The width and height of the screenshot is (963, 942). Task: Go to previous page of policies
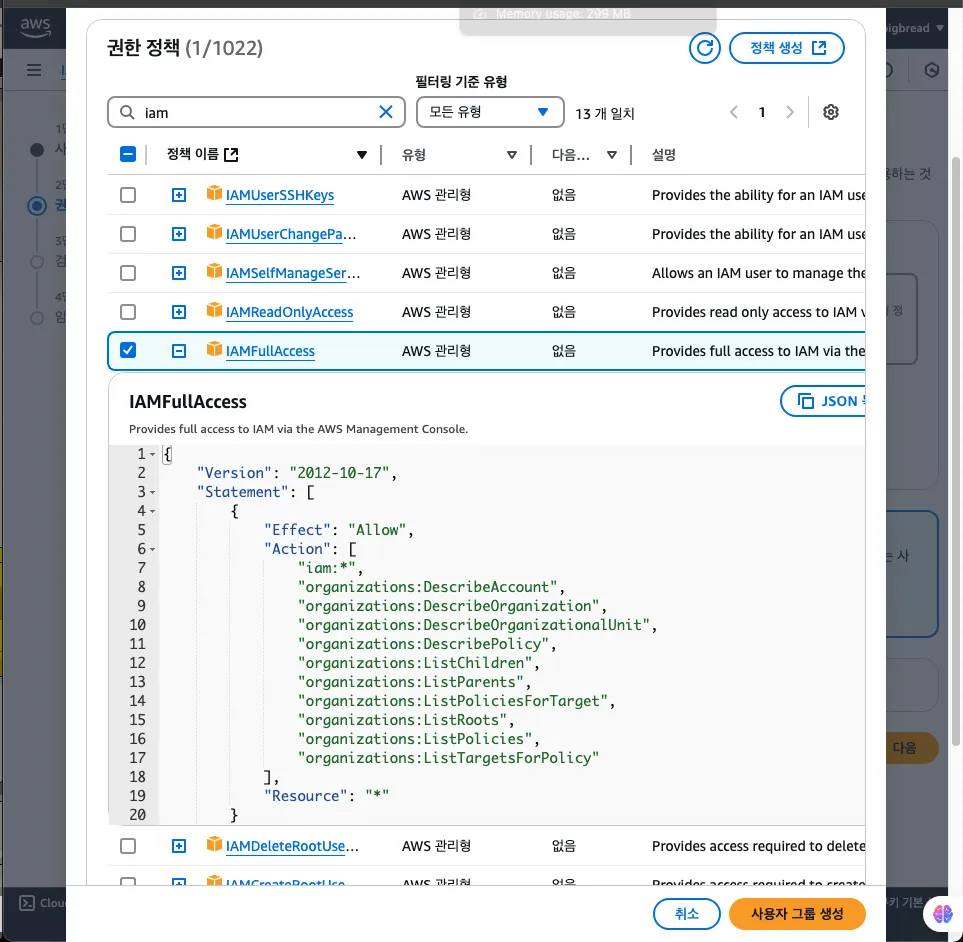(733, 112)
